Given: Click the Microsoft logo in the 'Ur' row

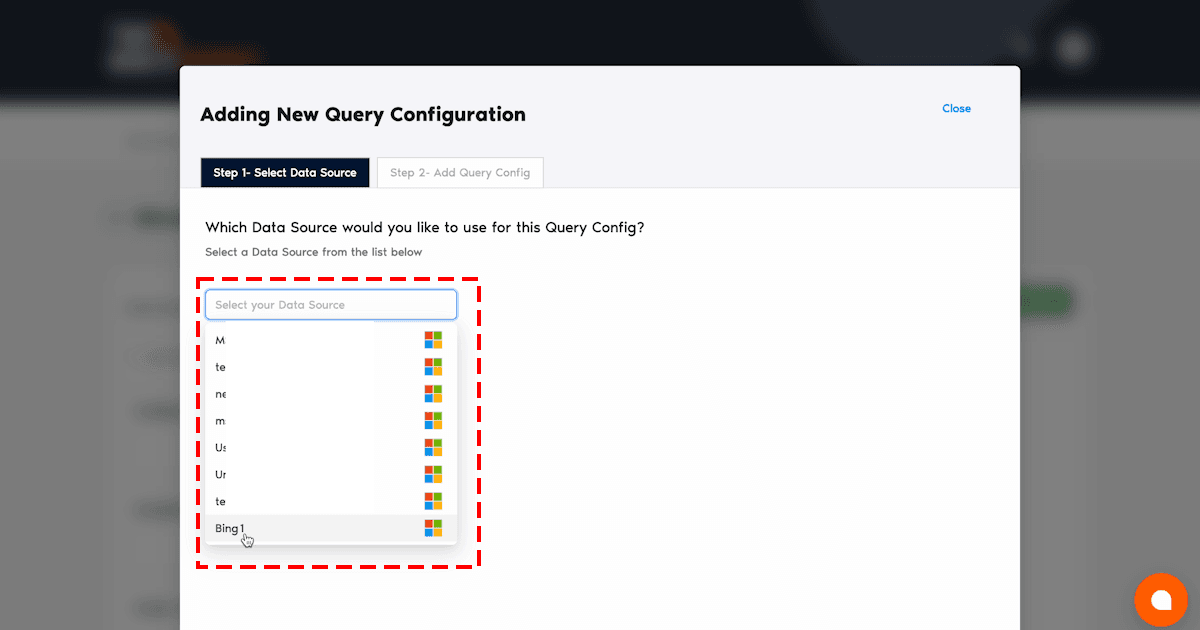Looking at the screenshot, I should coord(433,474).
